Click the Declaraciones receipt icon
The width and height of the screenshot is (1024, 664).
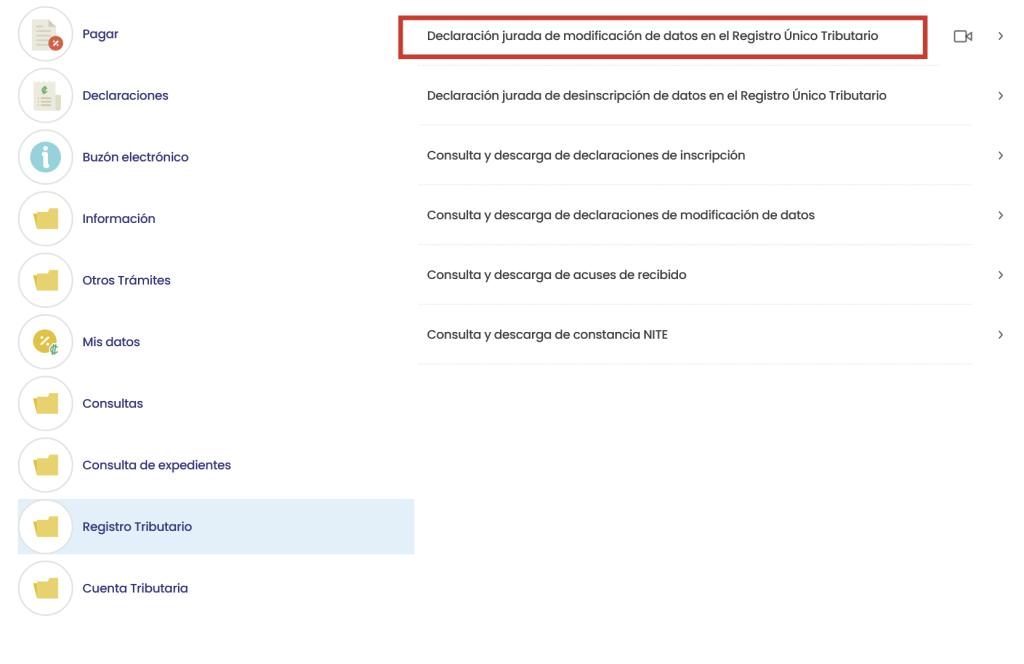(46, 96)
